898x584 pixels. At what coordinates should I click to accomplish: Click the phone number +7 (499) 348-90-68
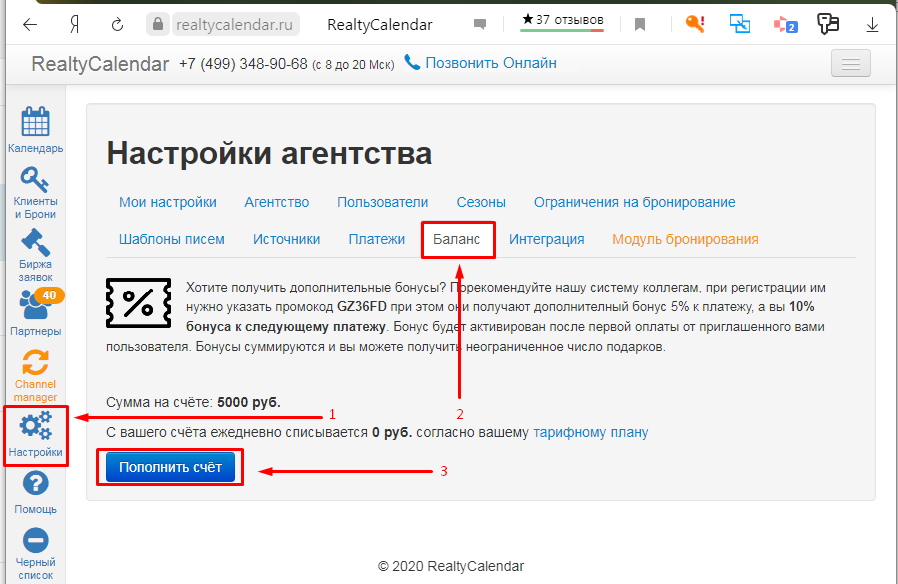click(243, 64)
